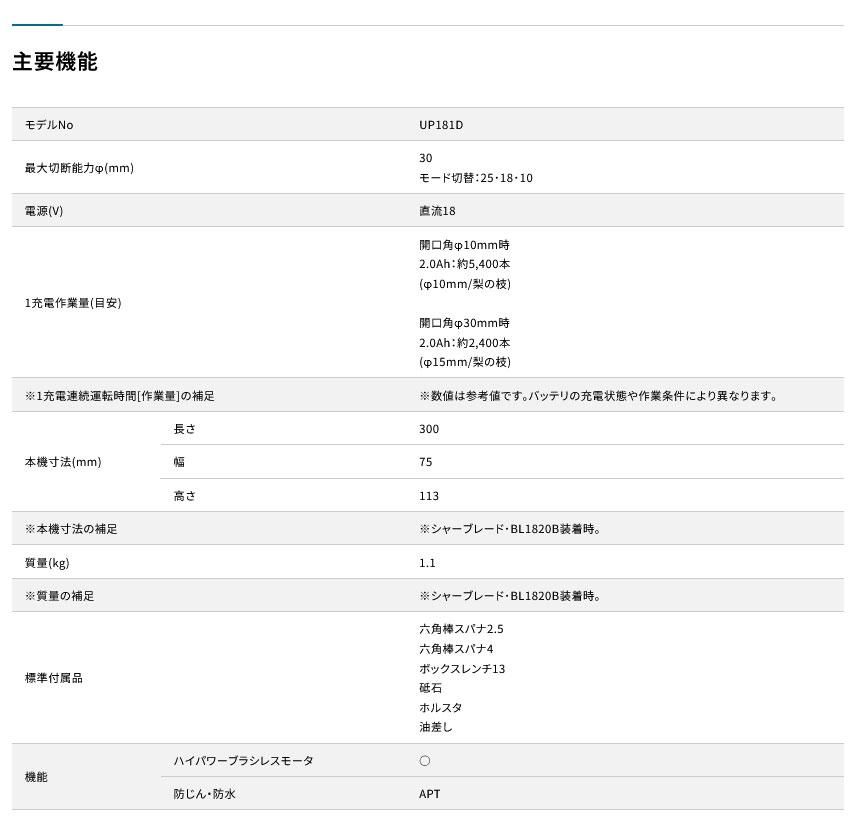Click the 油差し accessory entry
Image resolution: width=852 pixels, height=828 pixels.
pyautogui.click(x=436, y=726)
